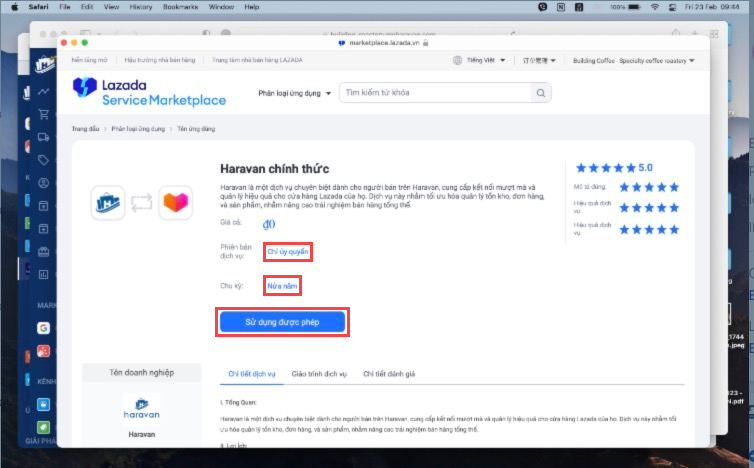The image size is (754, 468).
Task: Click the 5.0 overall star rating
Action: (614, 168)
